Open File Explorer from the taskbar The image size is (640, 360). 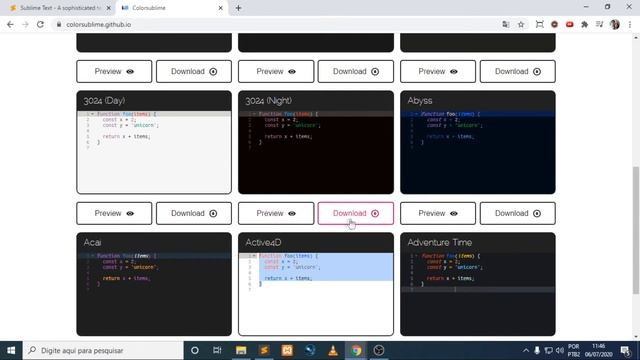click(x=241, y=350)
